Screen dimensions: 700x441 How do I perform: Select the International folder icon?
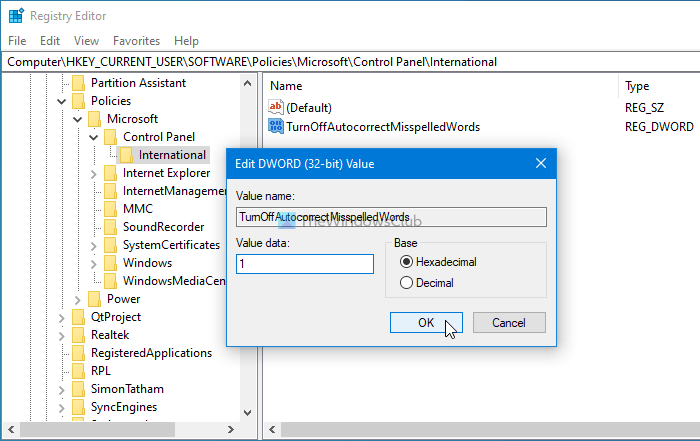[126, 155]
